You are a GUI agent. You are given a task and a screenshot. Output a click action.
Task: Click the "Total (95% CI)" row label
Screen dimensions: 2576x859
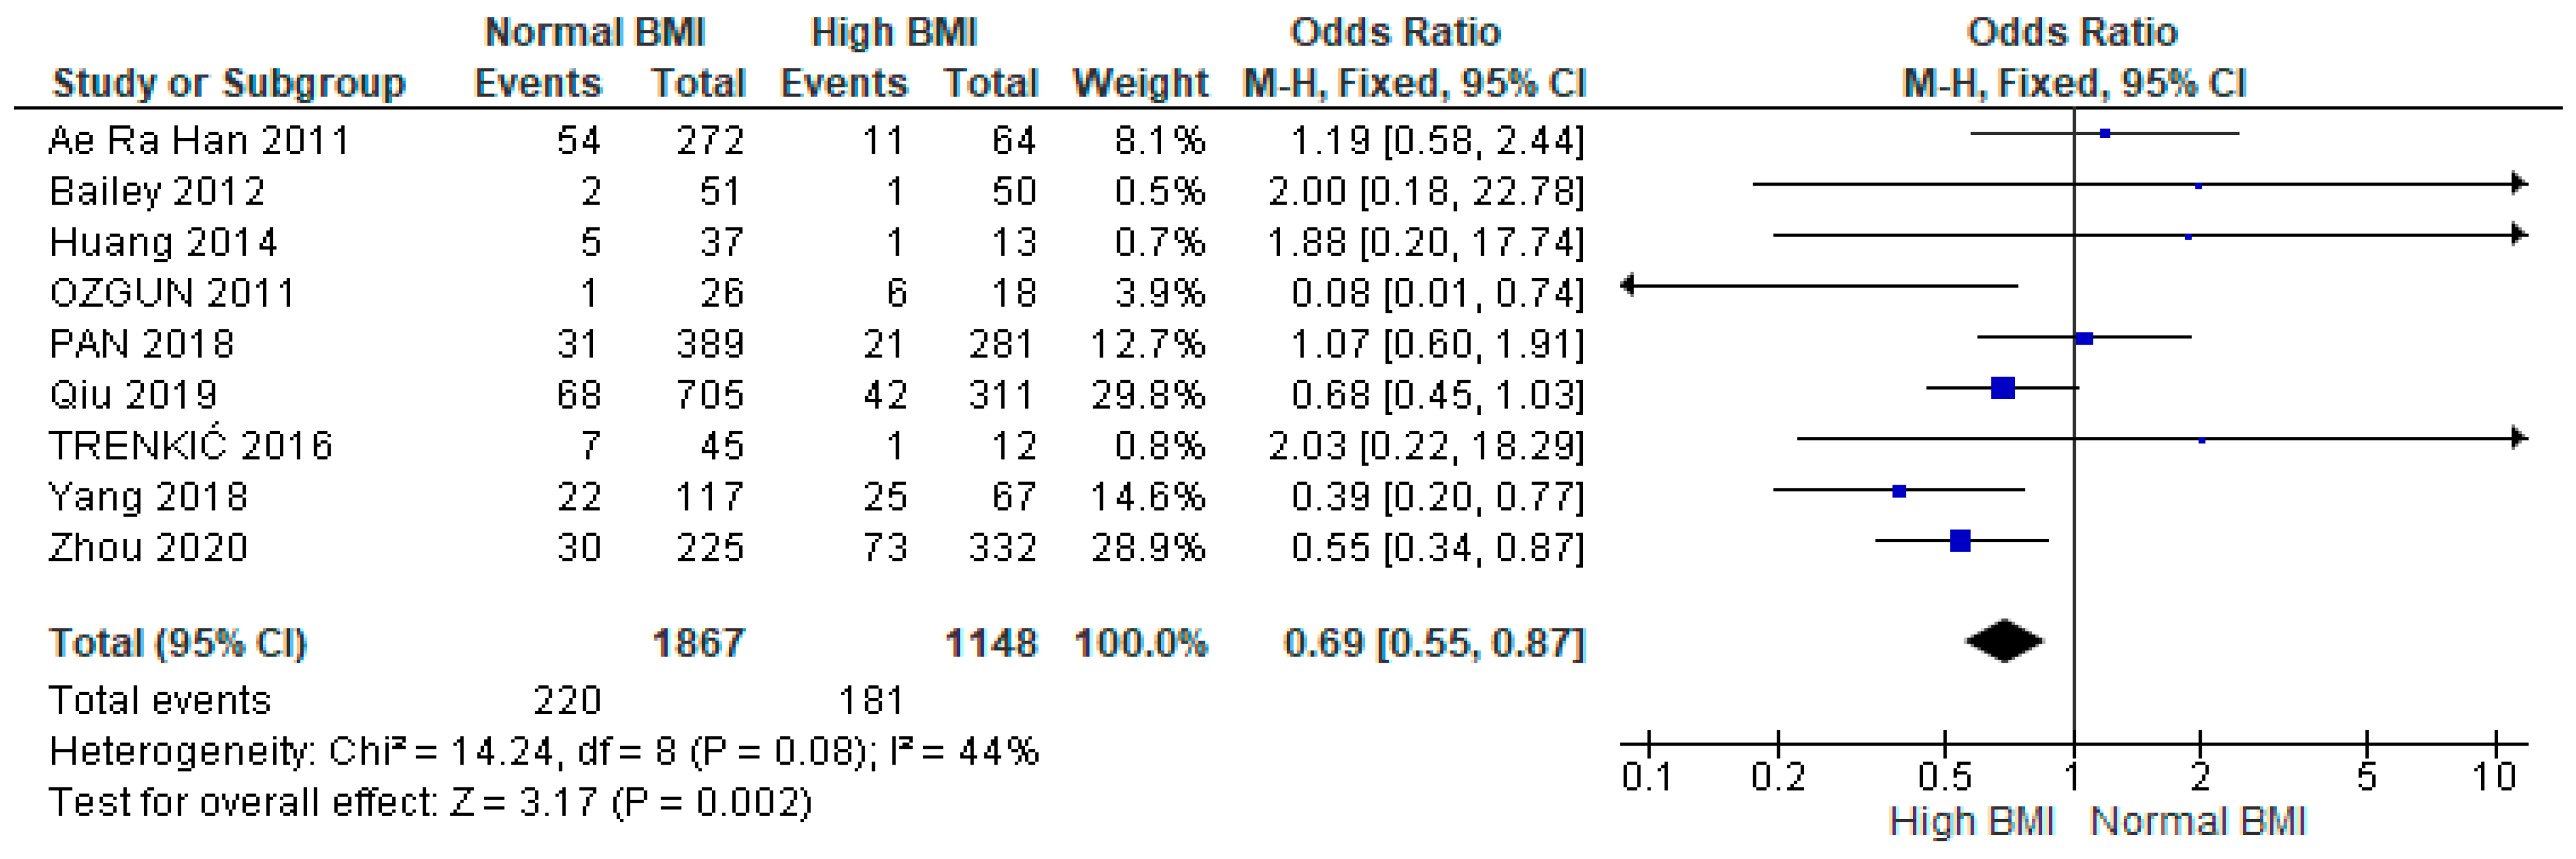[x=178, y=642]
